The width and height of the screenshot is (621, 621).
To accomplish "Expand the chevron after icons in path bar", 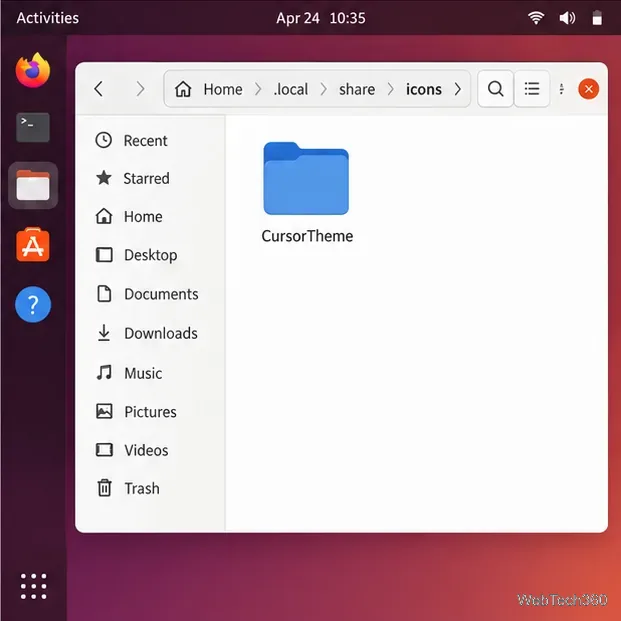I will pyautogui.click(x=457, y=89).
